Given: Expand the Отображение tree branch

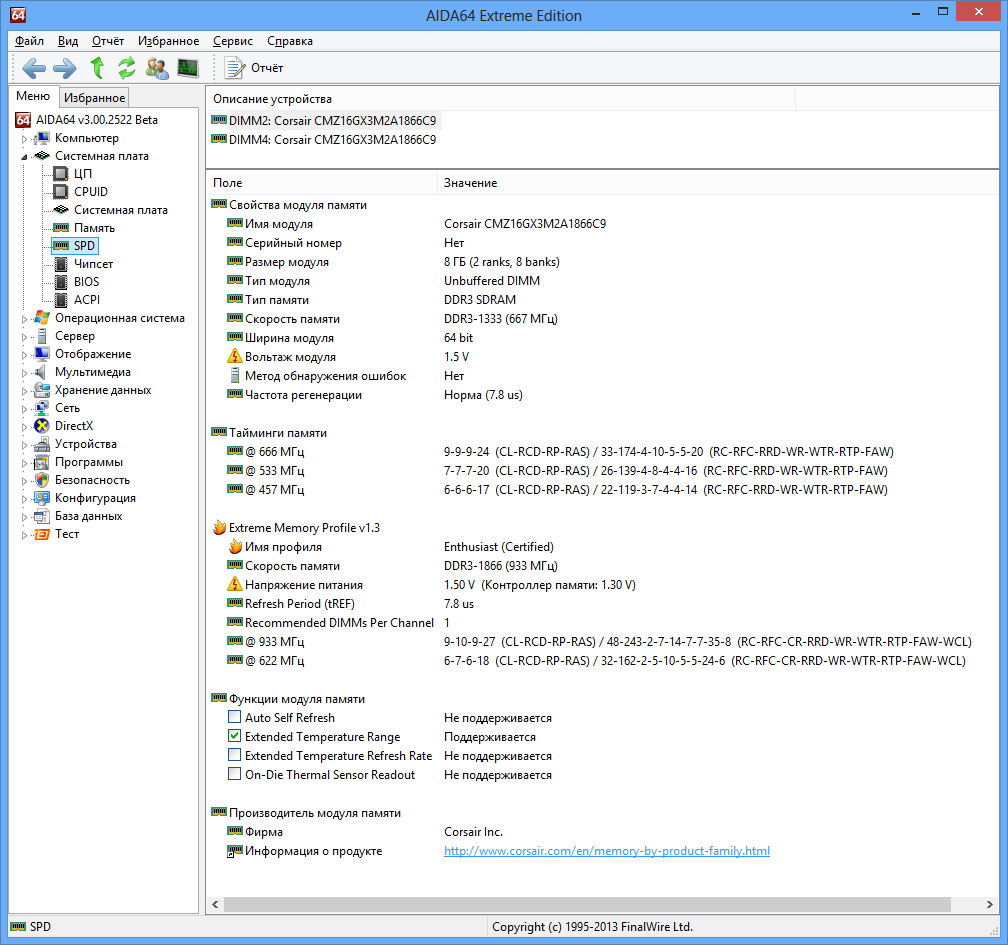Looking at the screenshot, I should (x=24, y=354).
